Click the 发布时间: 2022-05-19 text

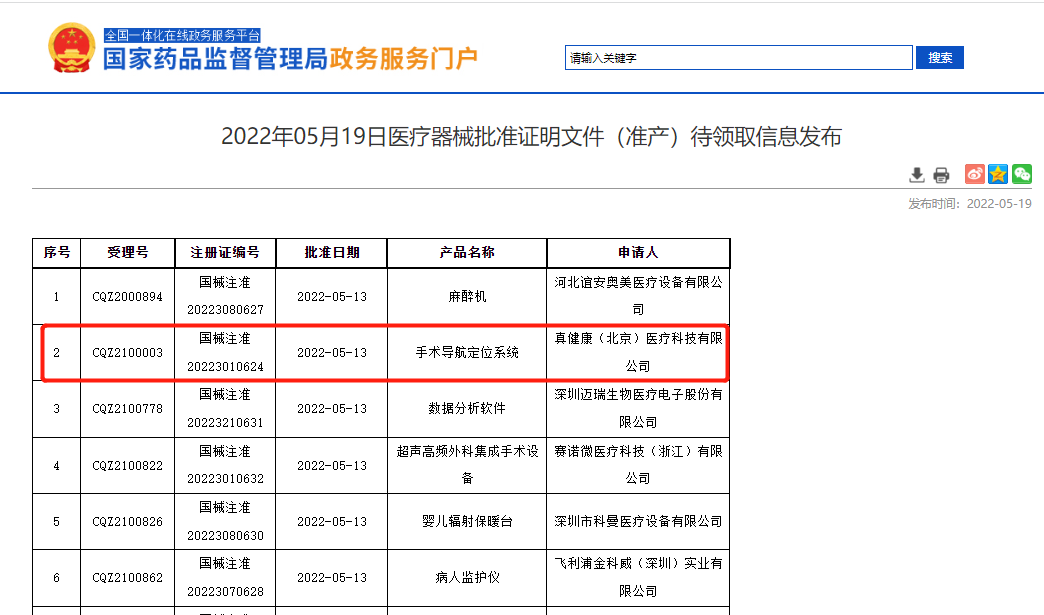(x=970, y=204)
